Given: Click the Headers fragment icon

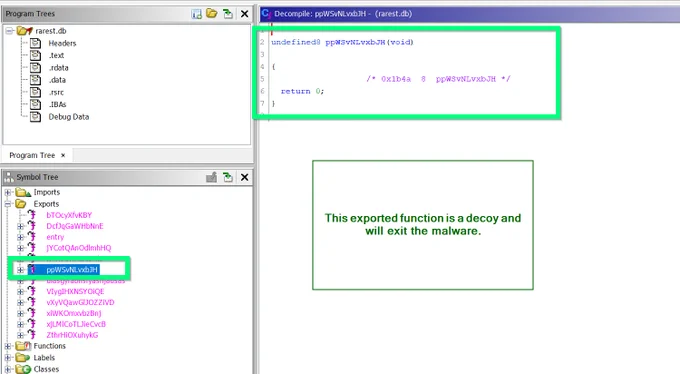Looking at the screenshot, I should (36, 43).
